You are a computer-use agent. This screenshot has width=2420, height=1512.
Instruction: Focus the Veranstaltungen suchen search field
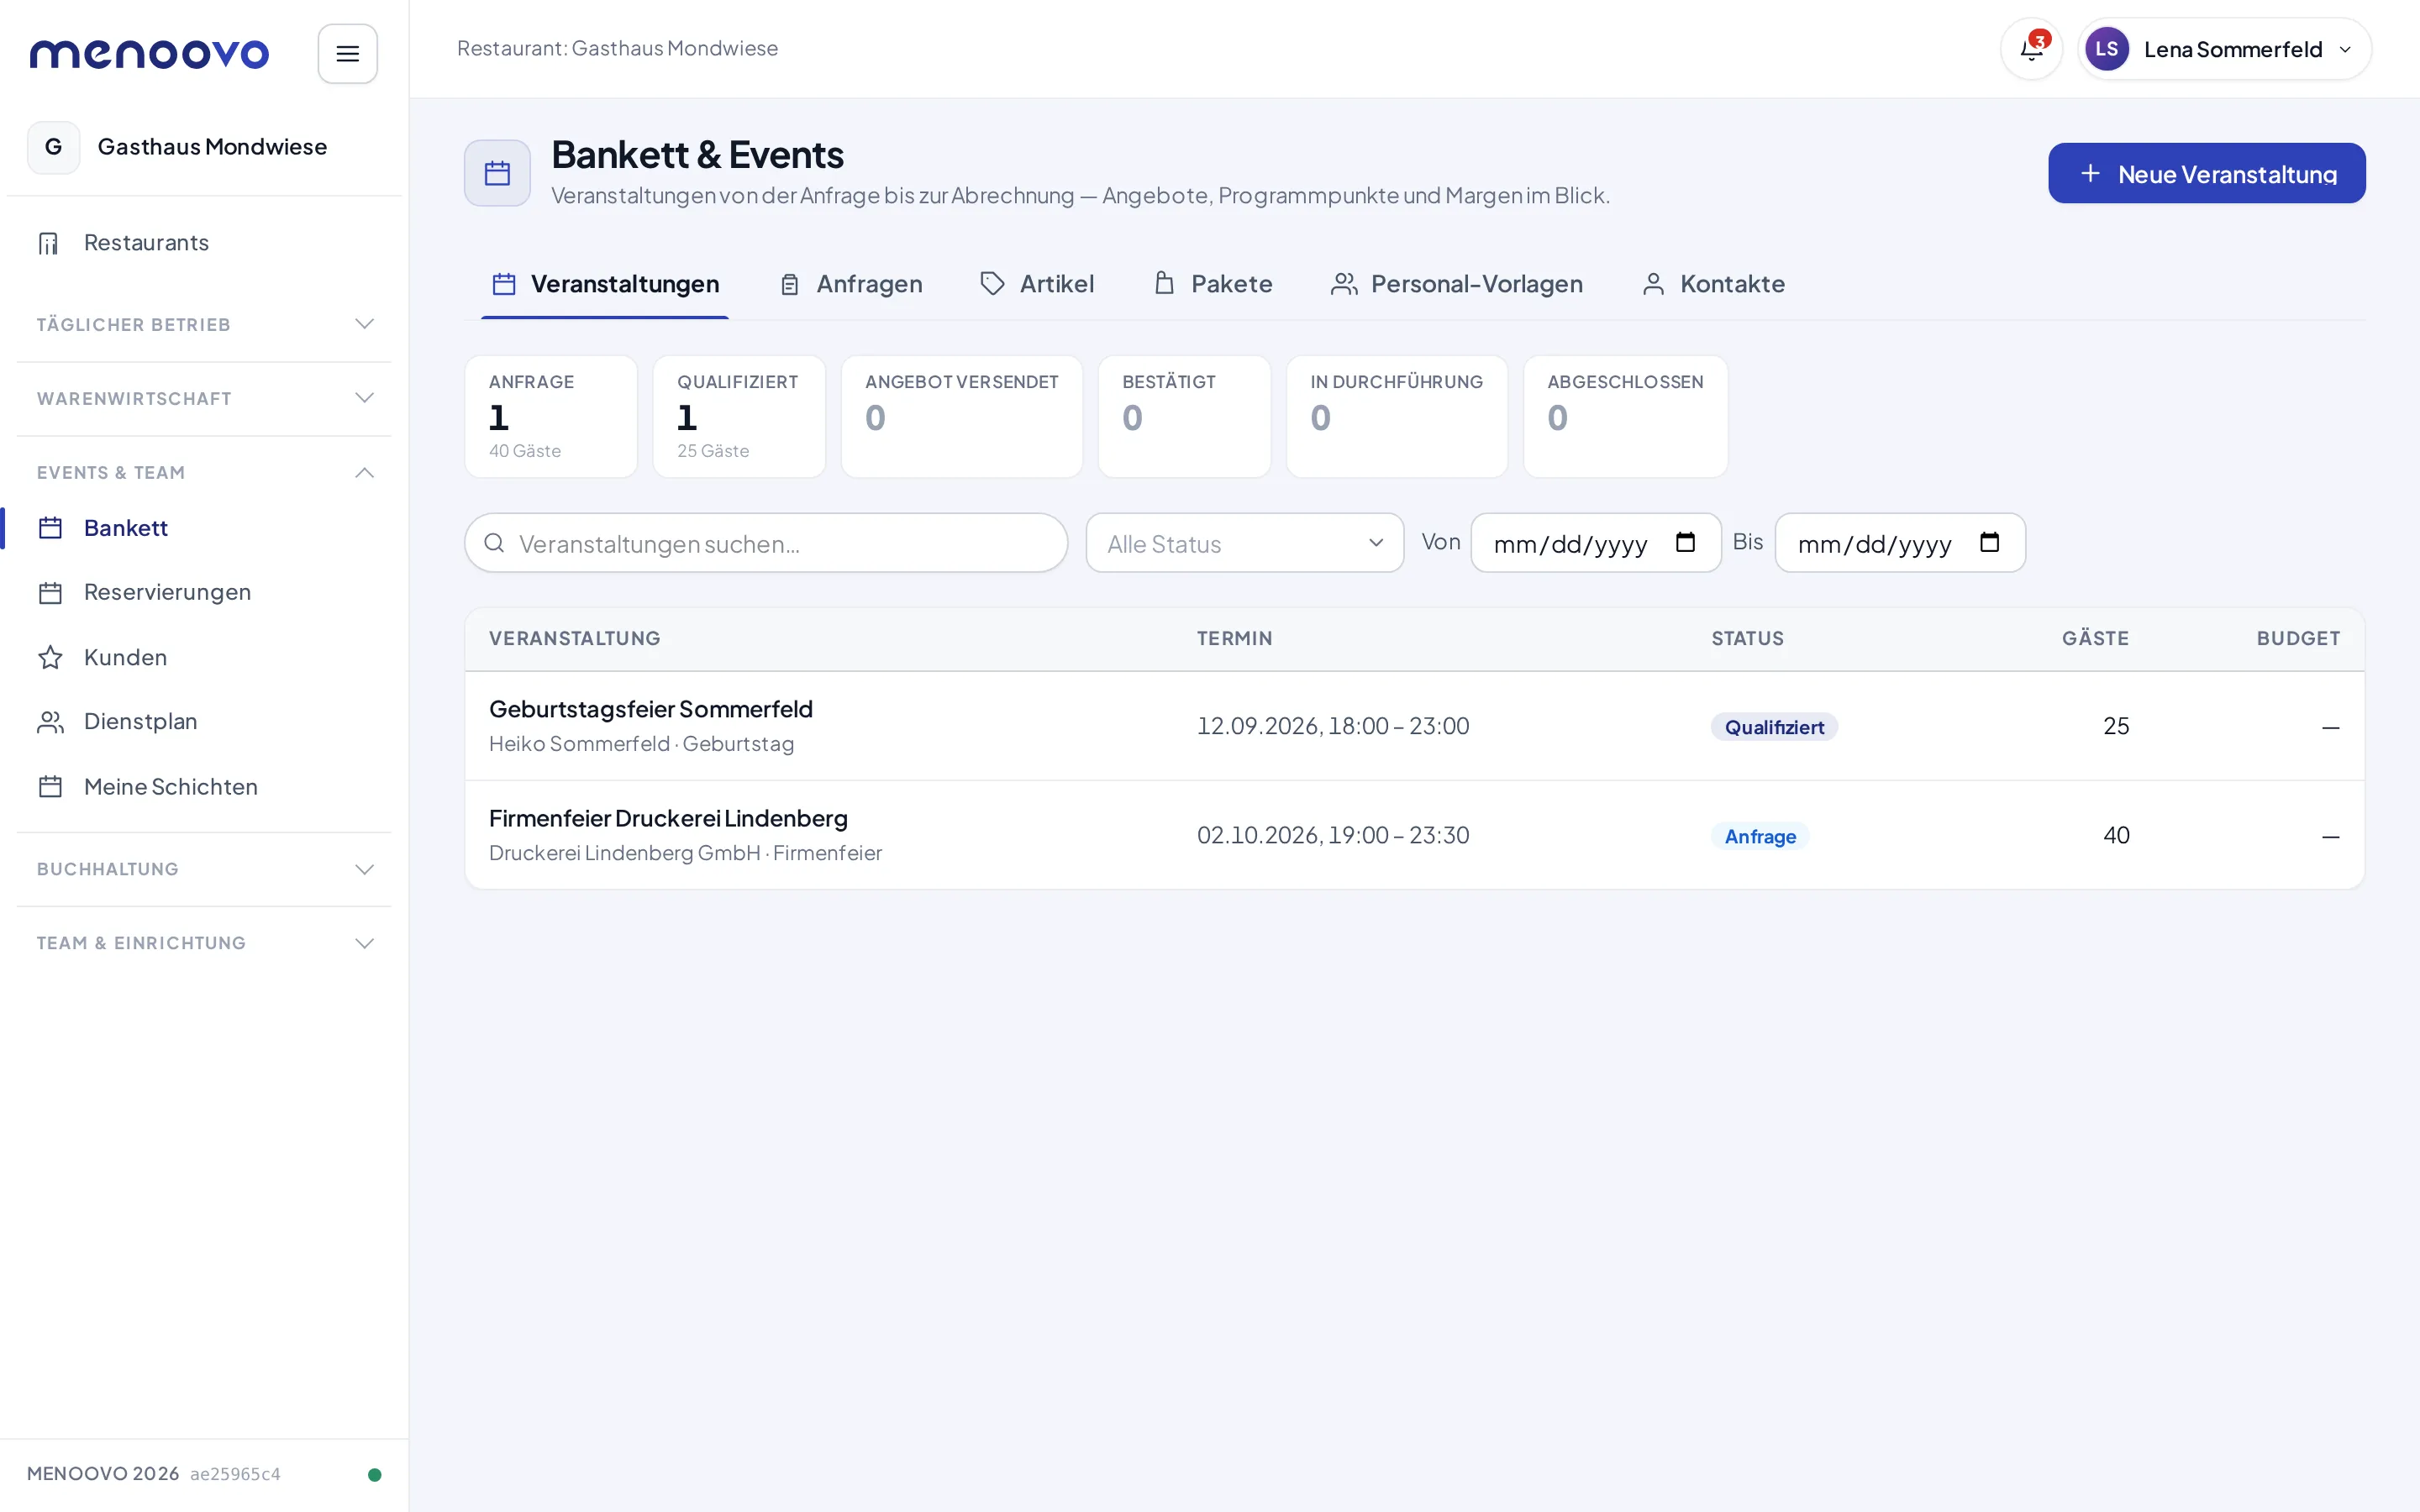tap(766, 543)
